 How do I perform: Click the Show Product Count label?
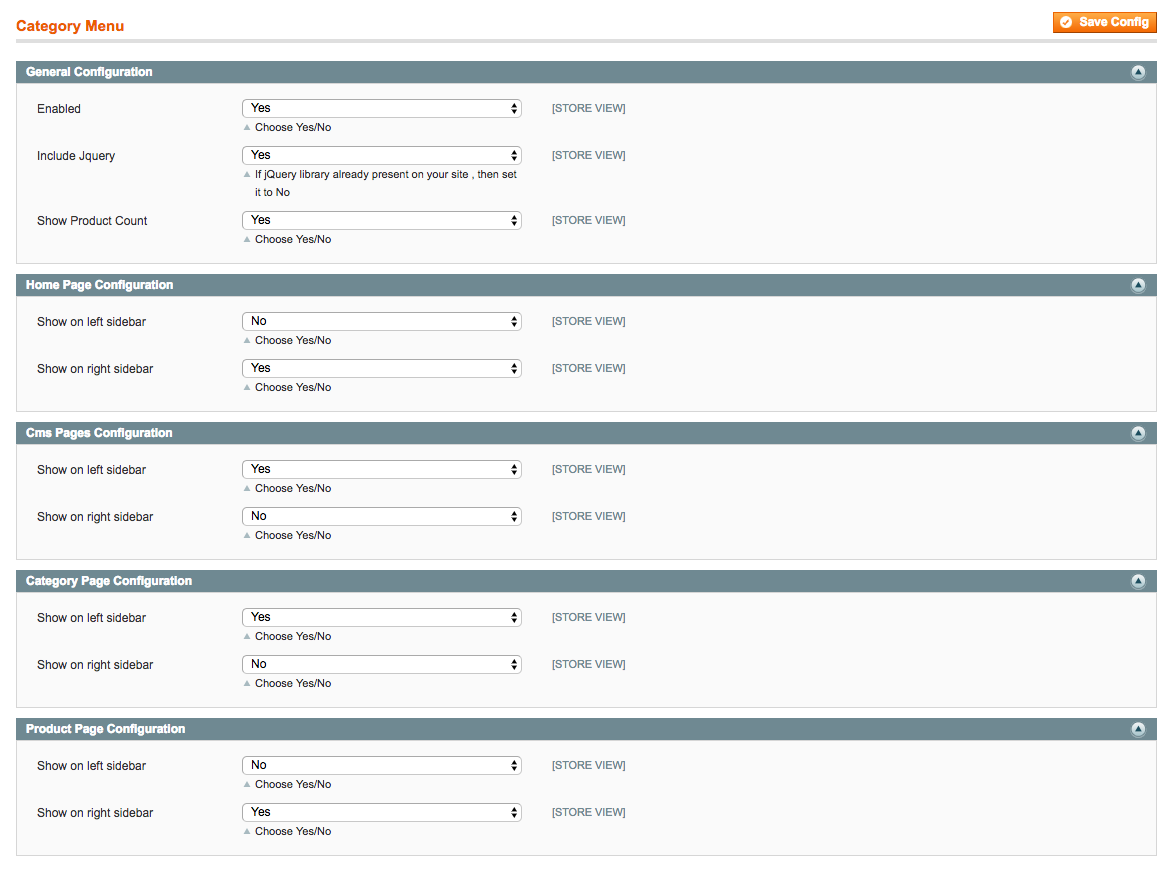click(x=92, y=222)
